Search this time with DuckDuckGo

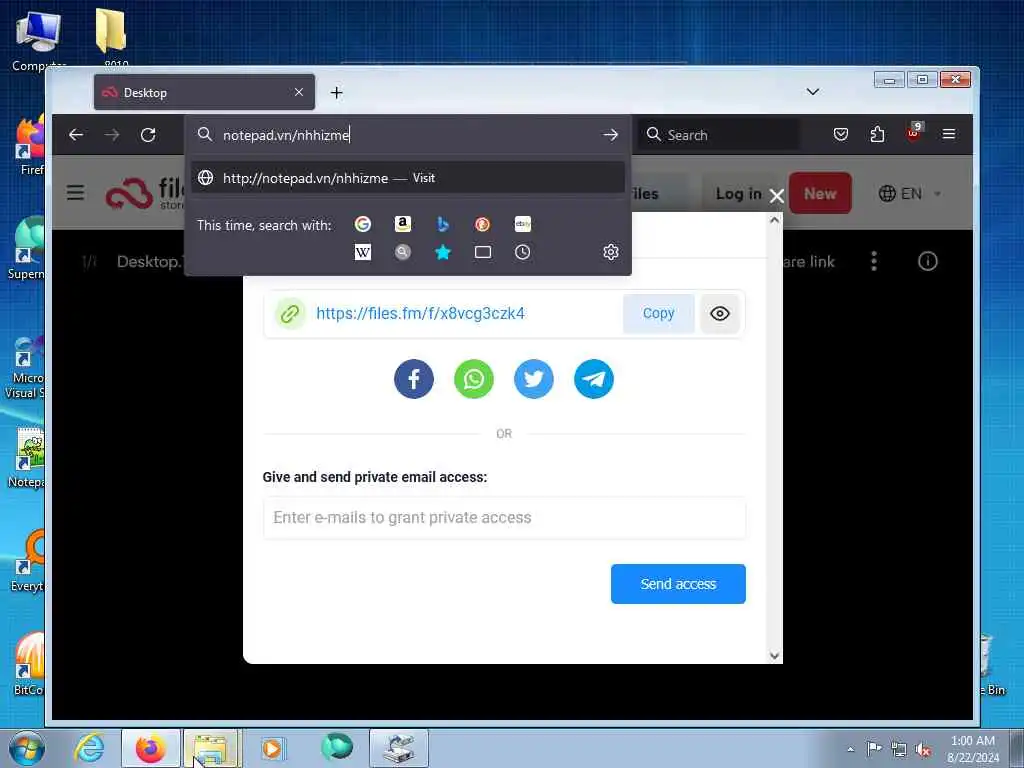483,224
